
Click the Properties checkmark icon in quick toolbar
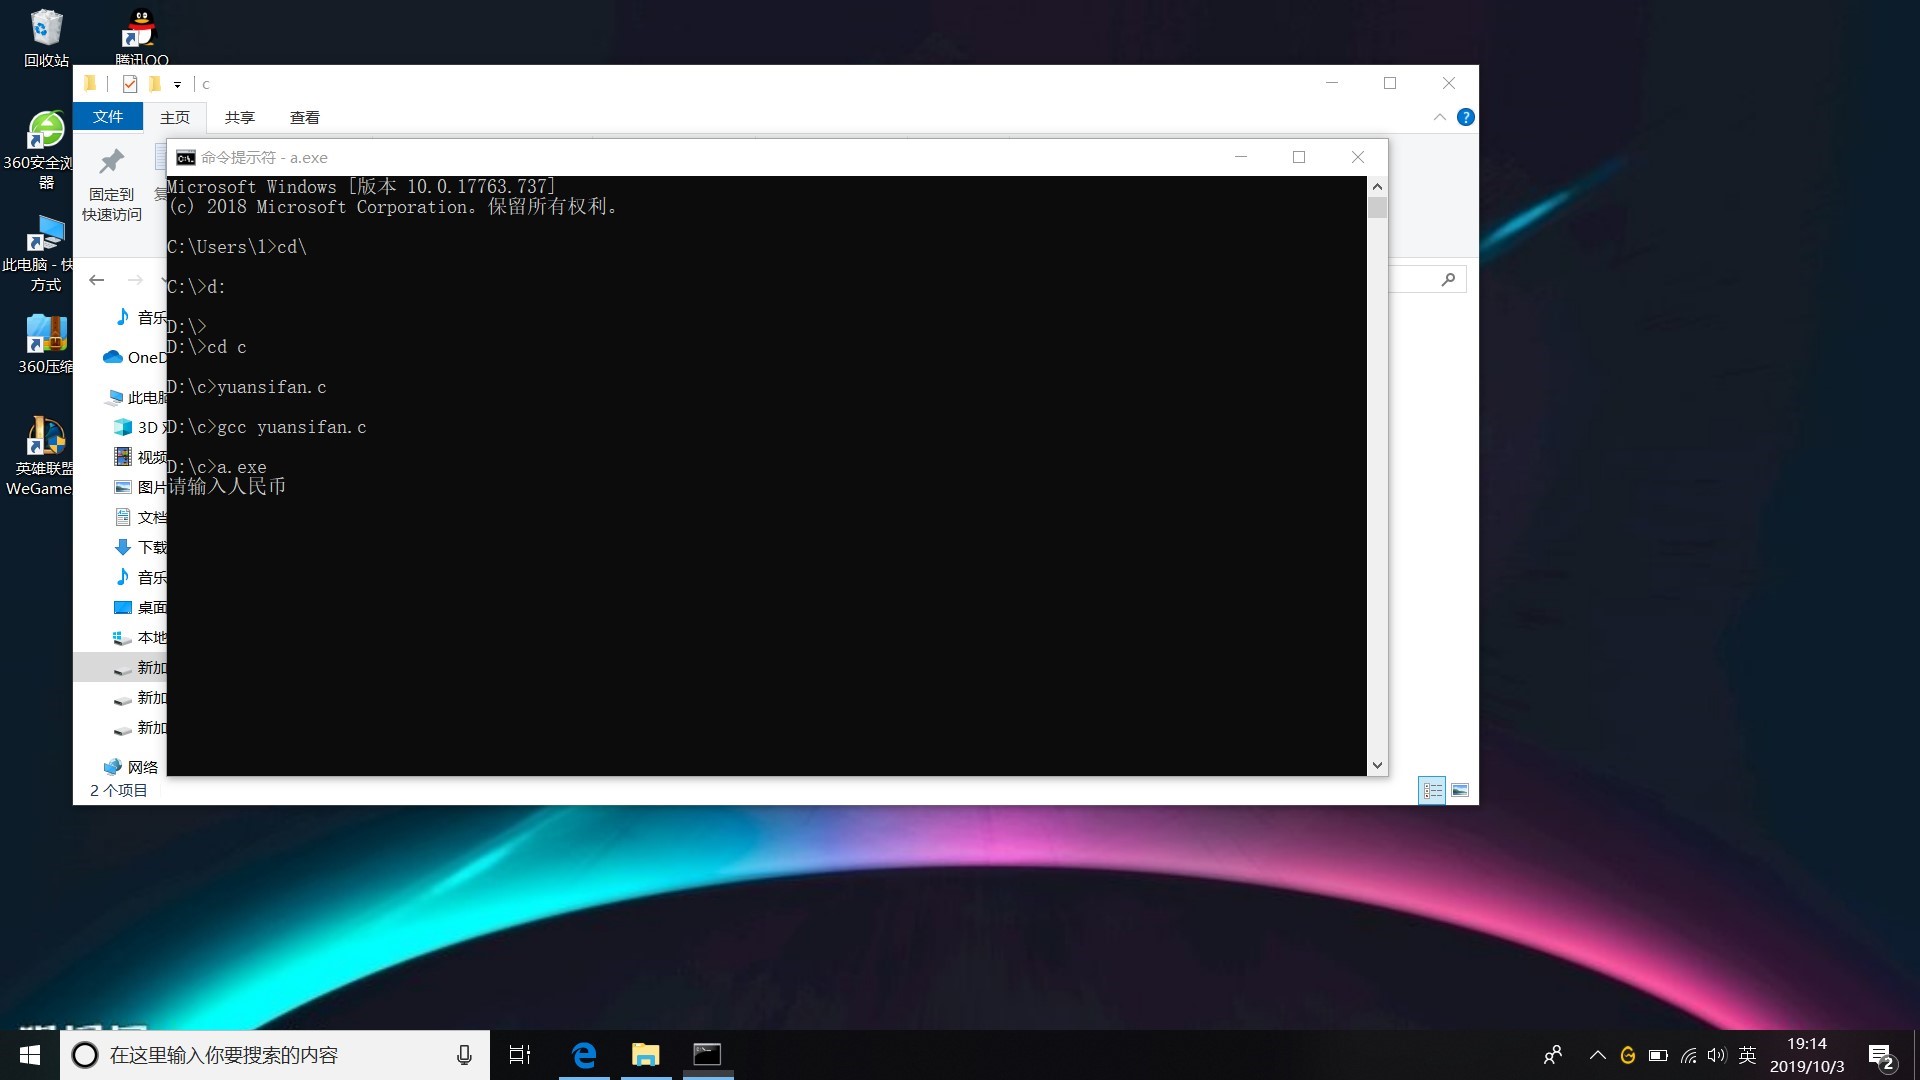[x=130, y=84]
